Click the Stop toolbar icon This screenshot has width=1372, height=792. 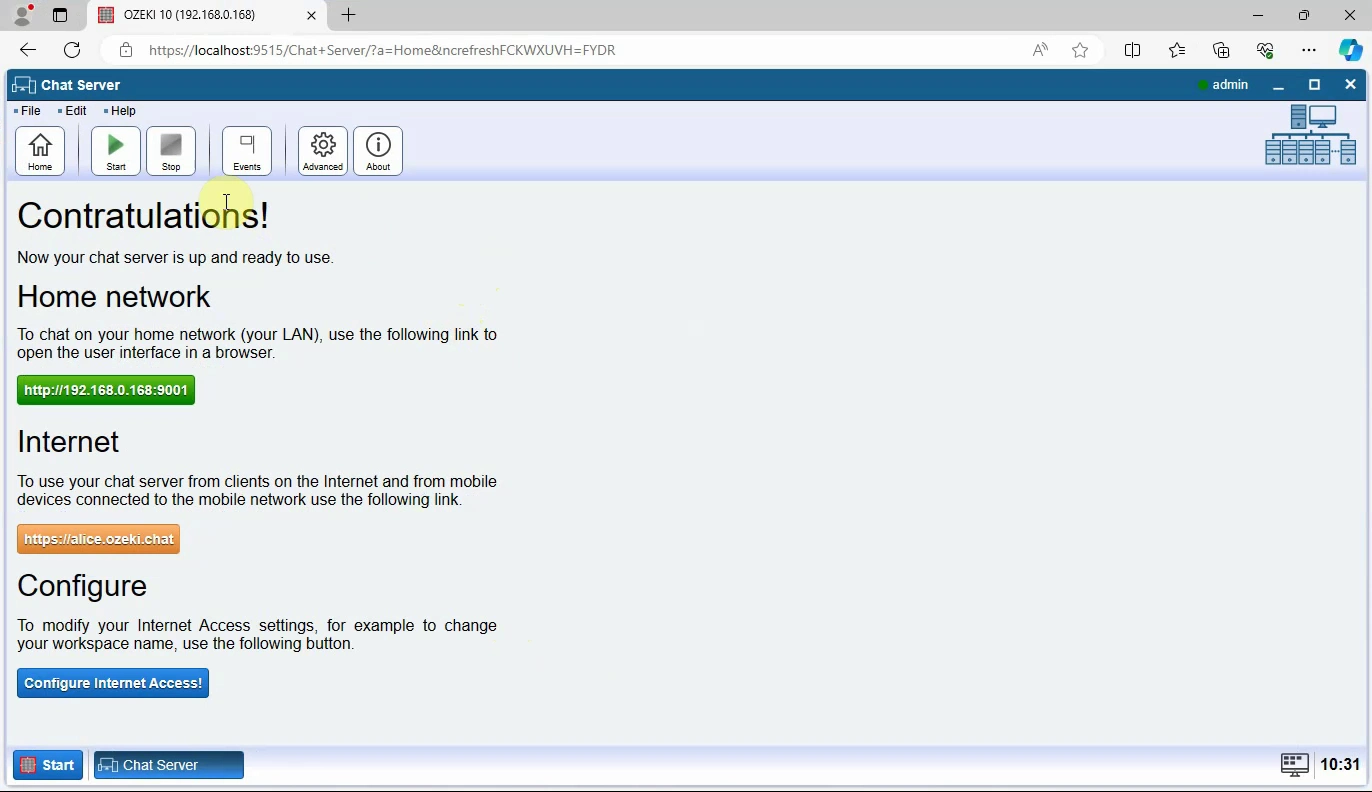(171, 151)
